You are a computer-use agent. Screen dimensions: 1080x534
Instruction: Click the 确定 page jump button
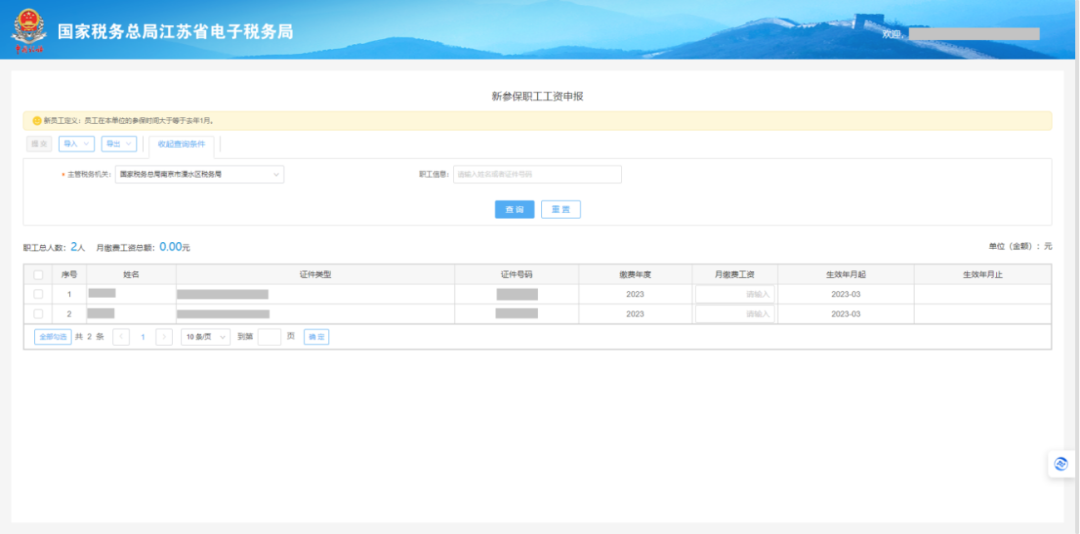pyautogui.click(x=316, y=337)
